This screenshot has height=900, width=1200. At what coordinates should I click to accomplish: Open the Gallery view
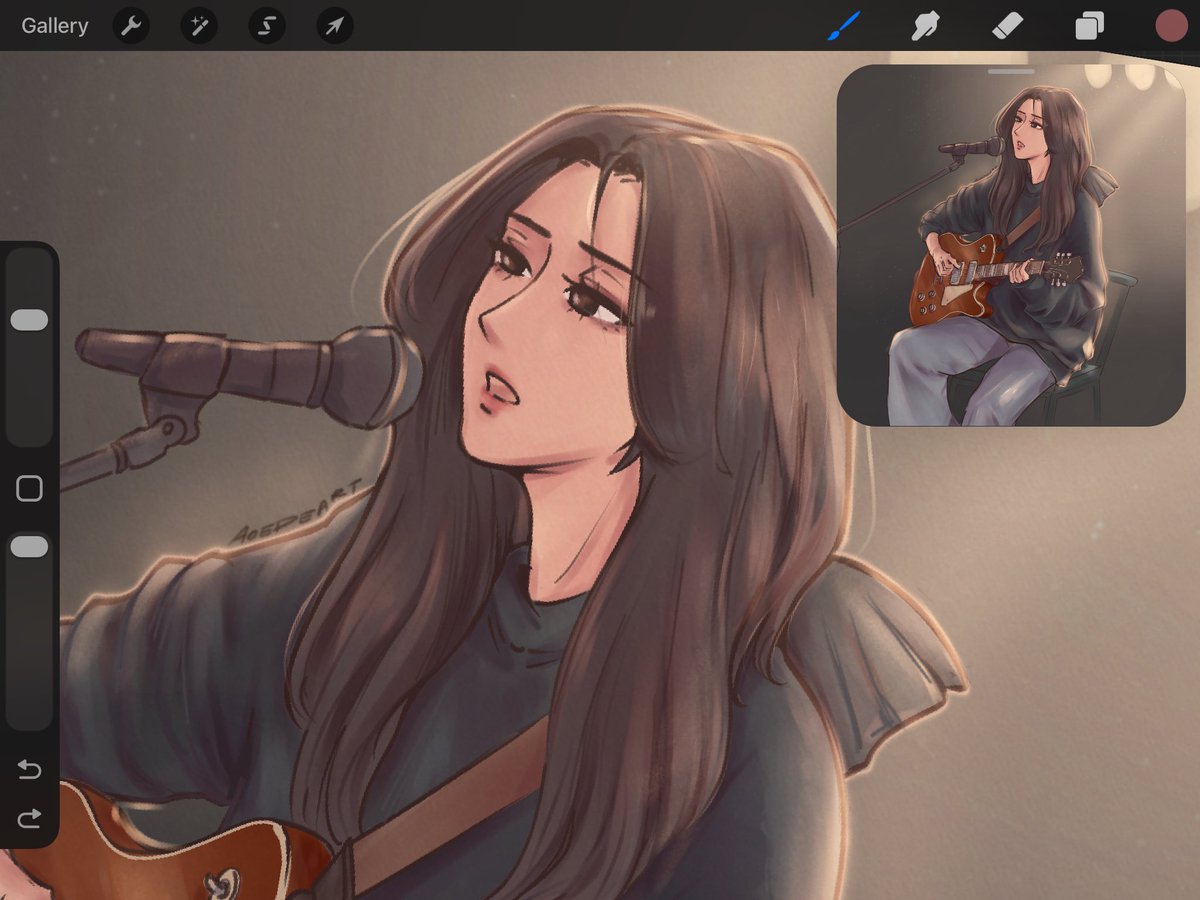pos(55,26)
